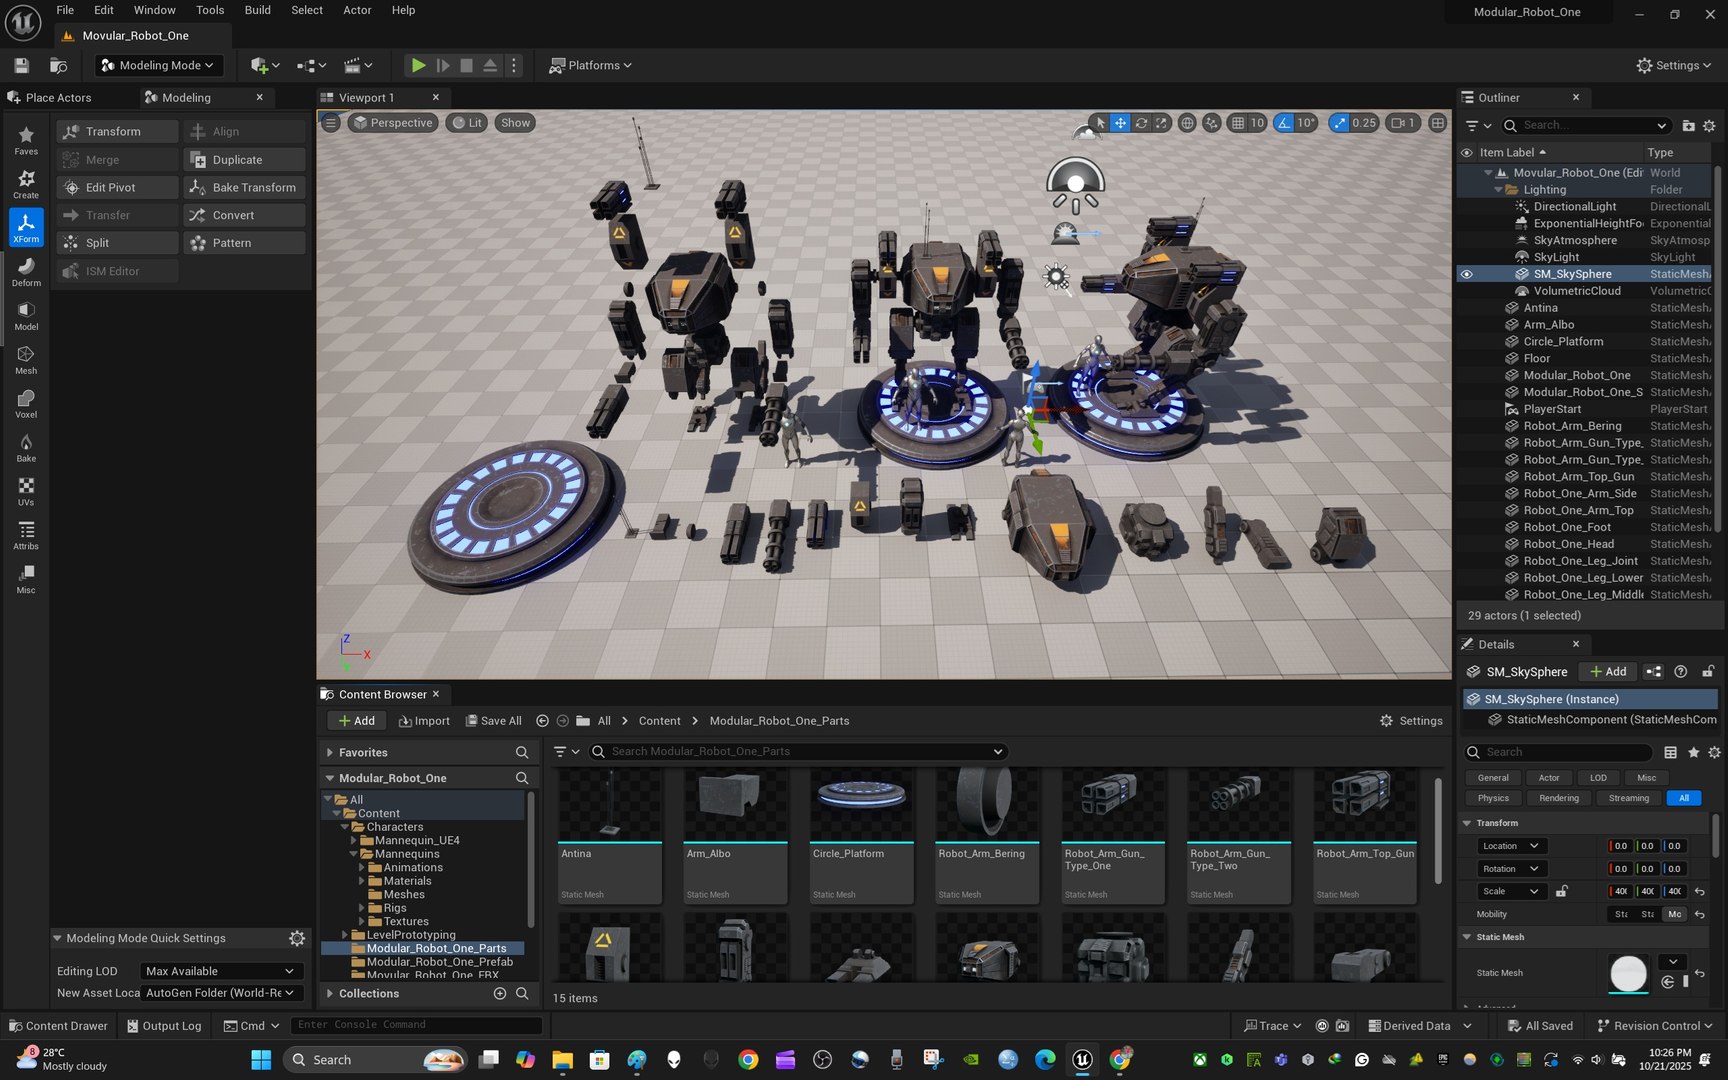Collapse the Static Mesh section in Details

coord(1467,937)
